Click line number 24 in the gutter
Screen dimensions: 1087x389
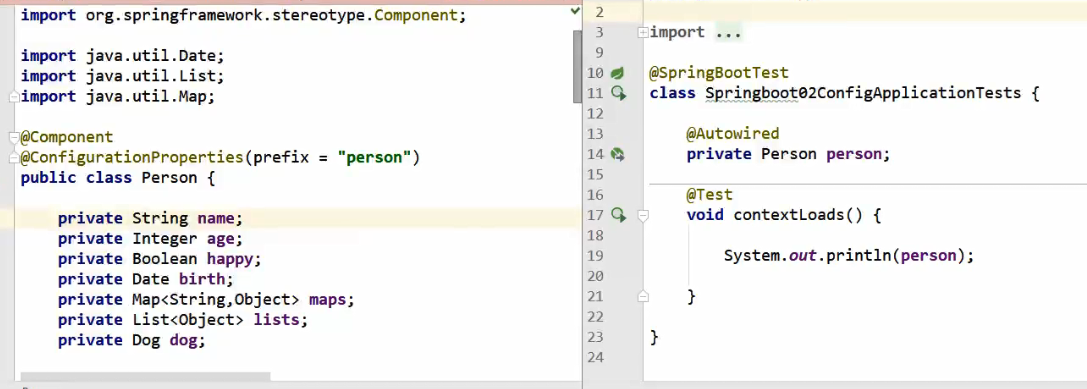tap(595, 358)
